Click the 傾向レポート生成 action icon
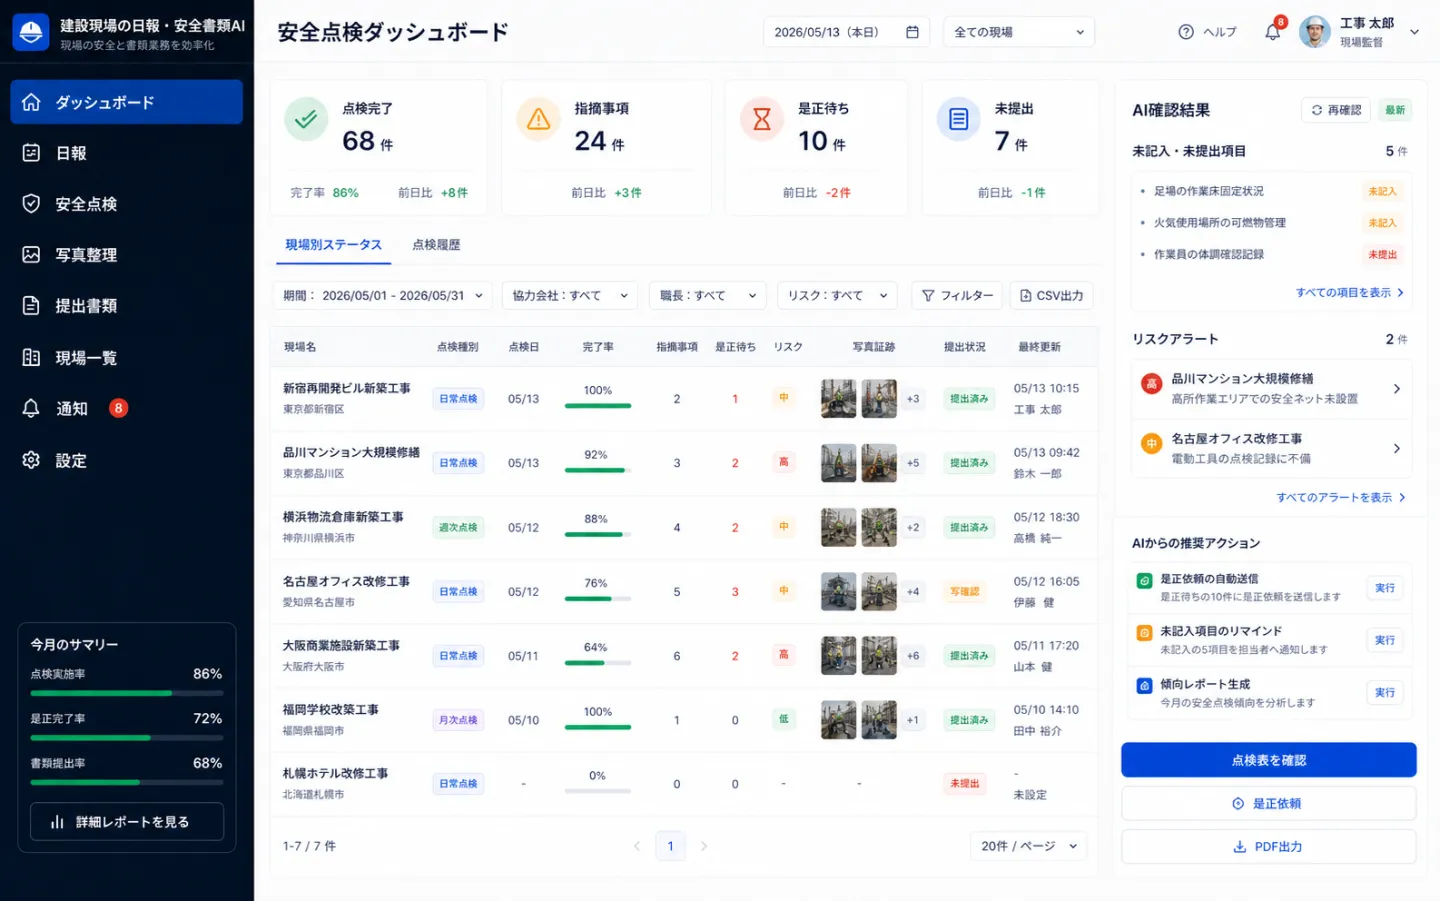1440x901 pixels. pyautogui.click(x=1145, y=686)
